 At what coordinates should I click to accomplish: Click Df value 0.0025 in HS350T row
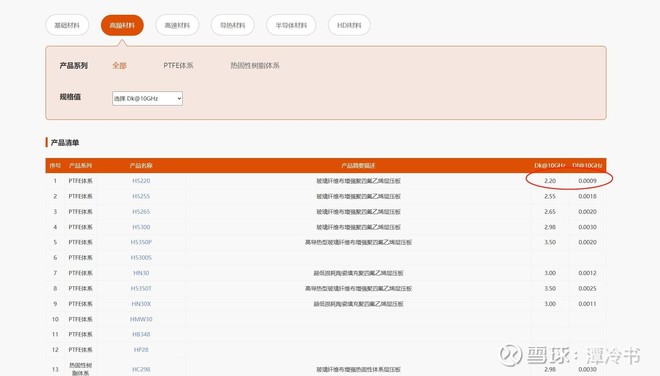(587, 288)
